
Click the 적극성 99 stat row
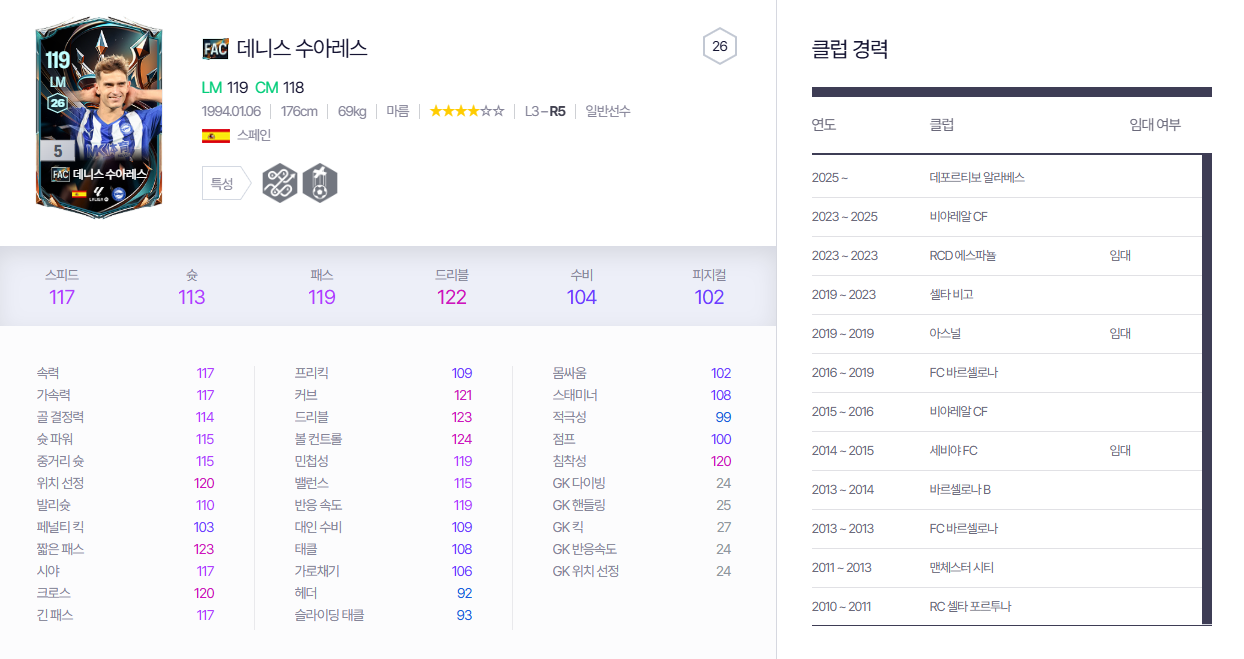click(x=642, y=417)
